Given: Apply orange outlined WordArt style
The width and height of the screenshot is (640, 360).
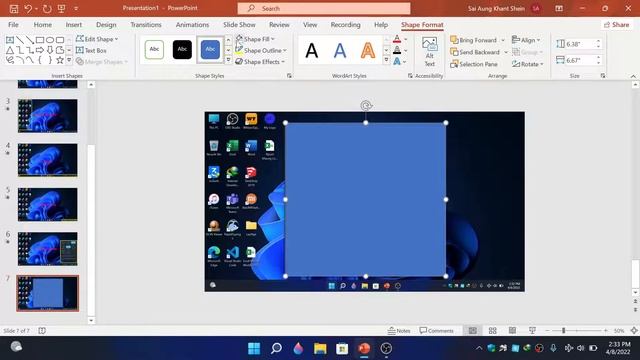Looking at the screenshot, I should [368, 51].
